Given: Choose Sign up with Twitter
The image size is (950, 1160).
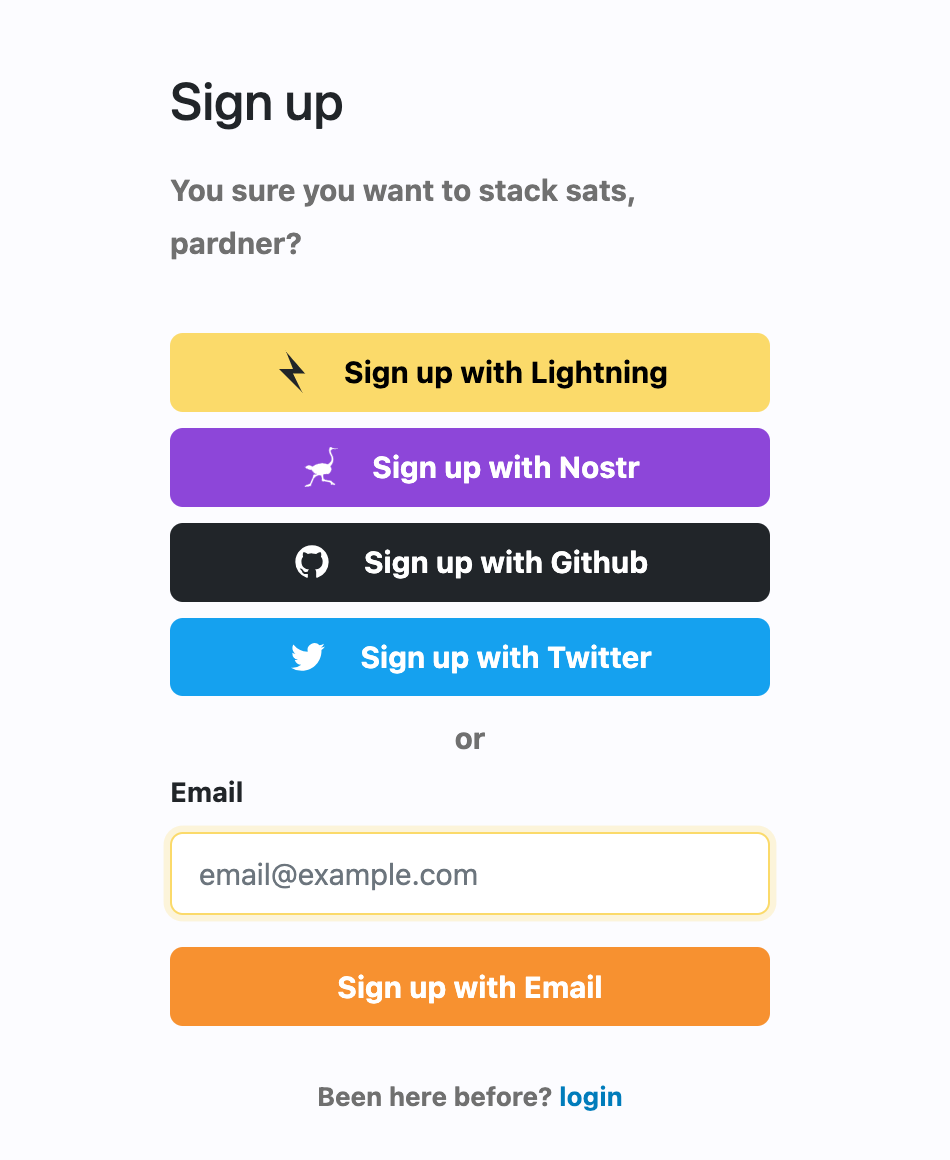Looking at the screenshot, I should (470, 657).
